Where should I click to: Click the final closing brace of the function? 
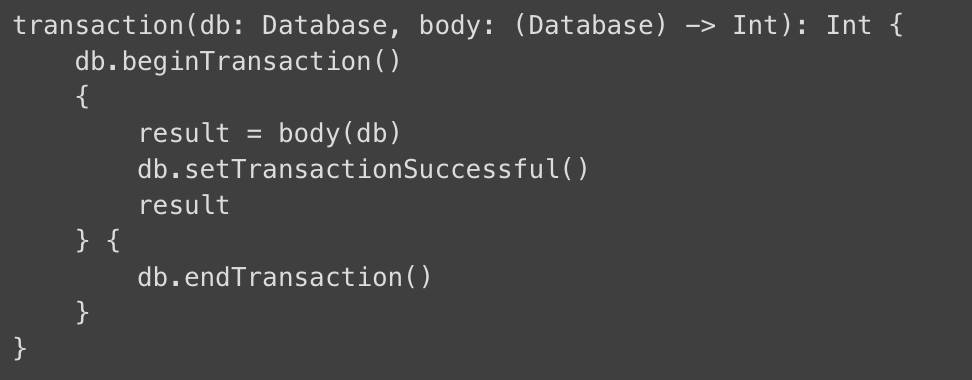tap(20, 348)
